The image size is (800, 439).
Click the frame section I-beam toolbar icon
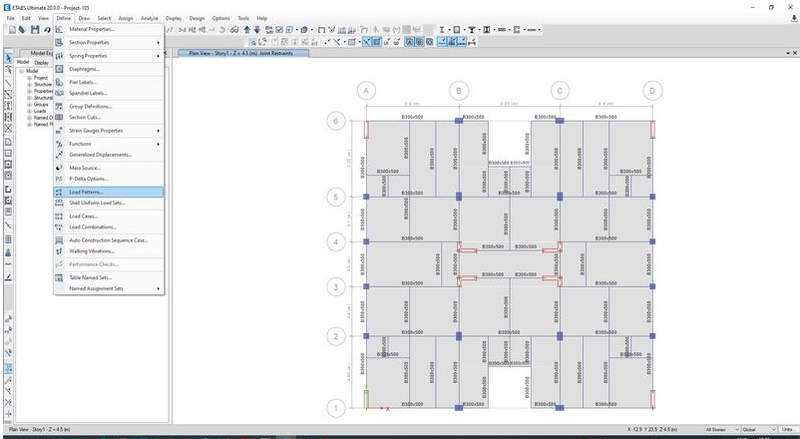coord(442,30)
